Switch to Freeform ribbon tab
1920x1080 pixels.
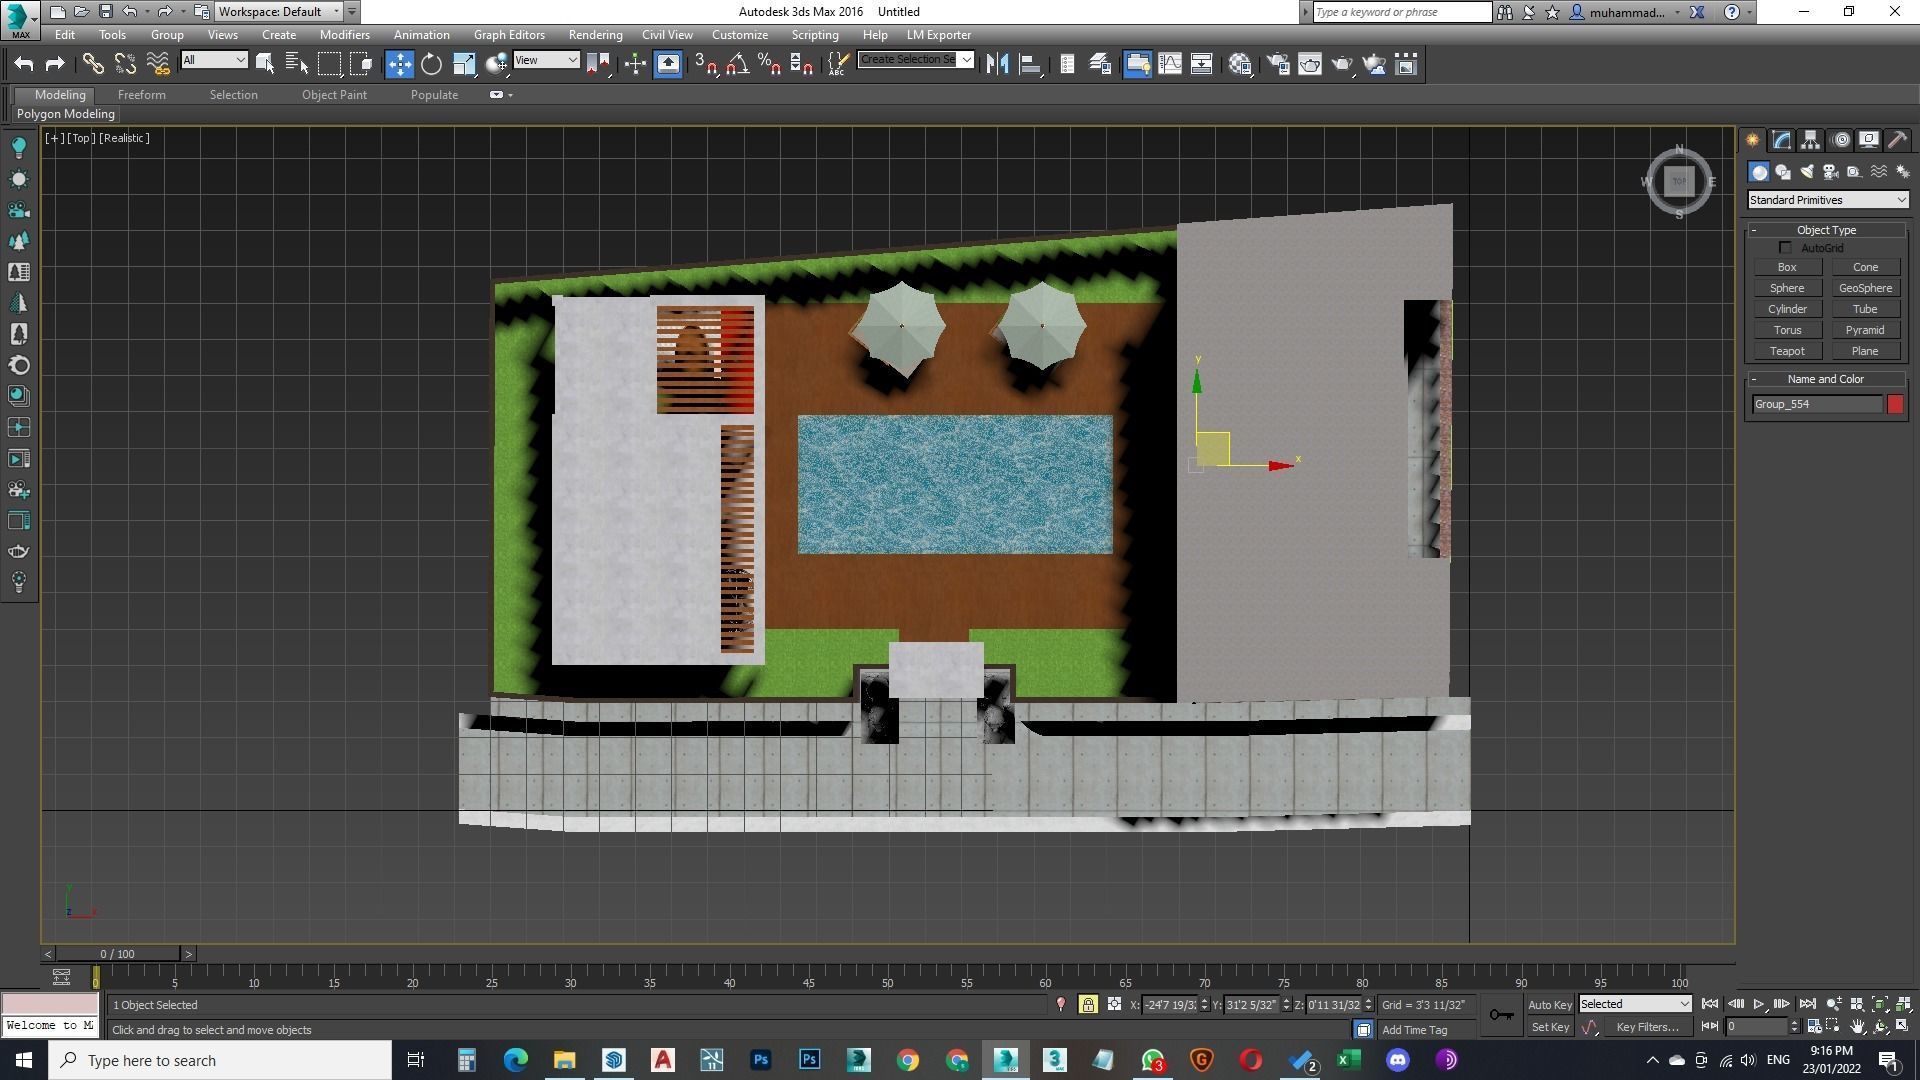tap(141, 95)
